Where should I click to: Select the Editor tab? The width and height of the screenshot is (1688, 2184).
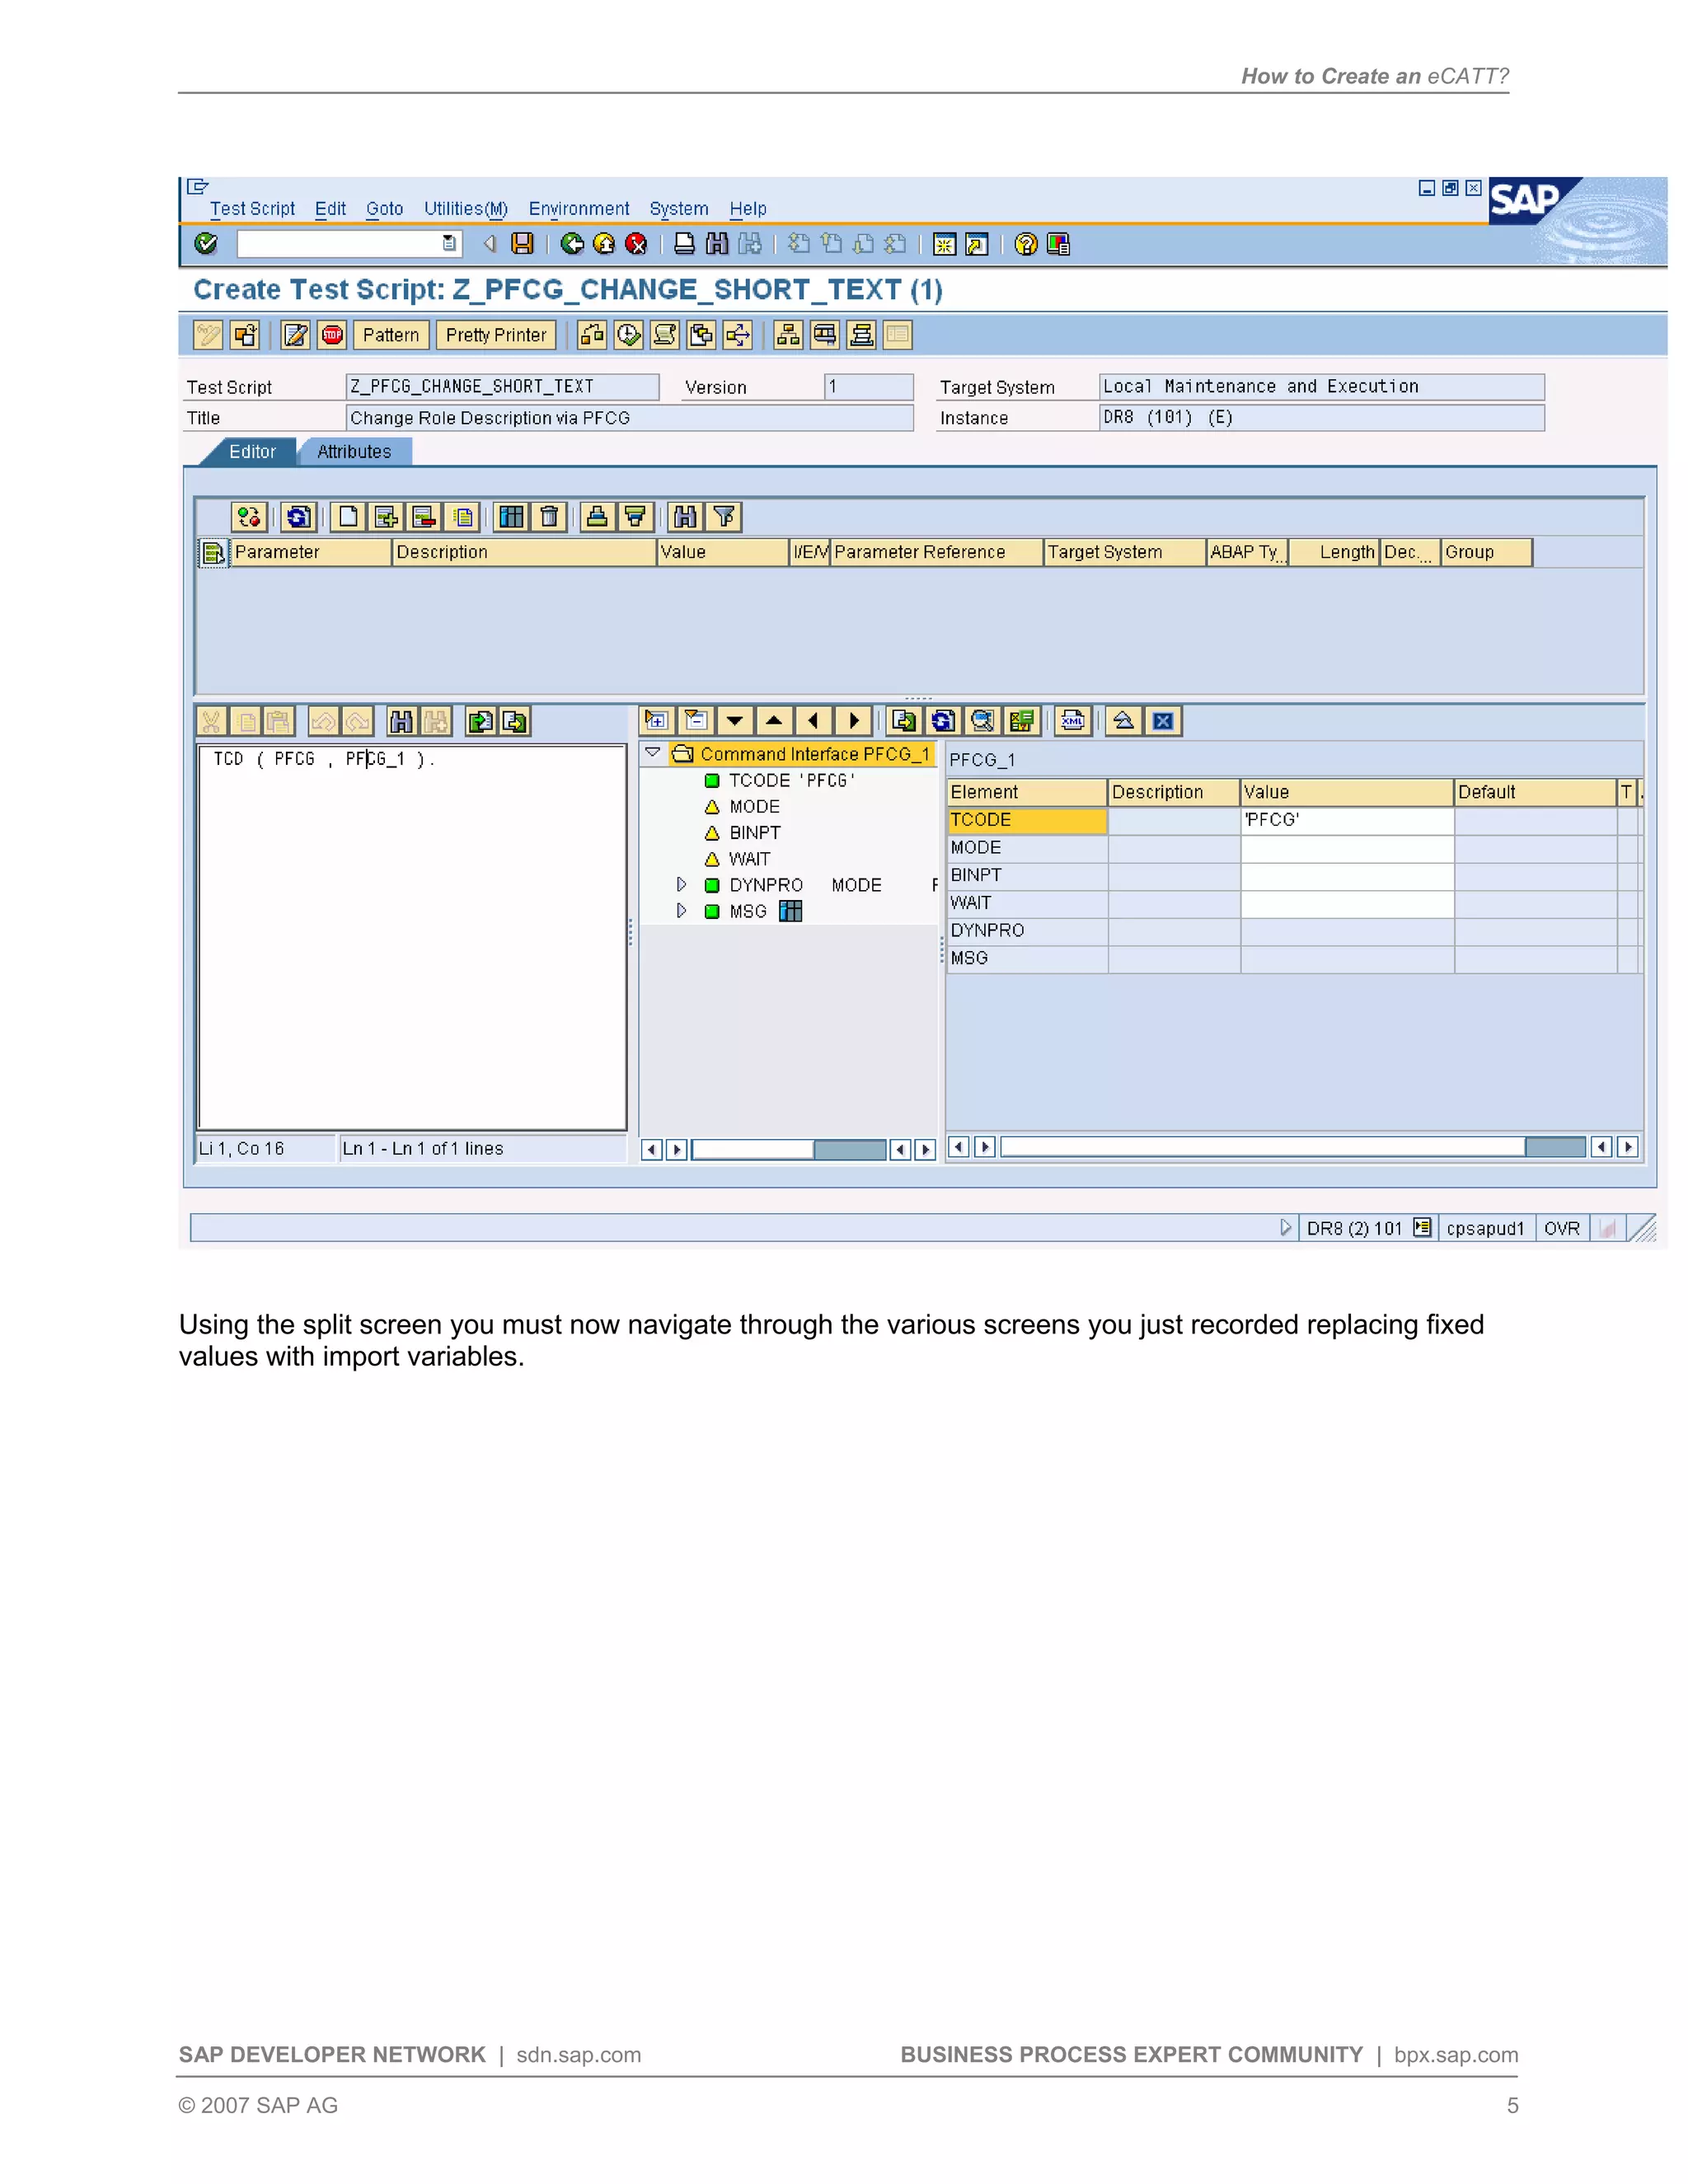click(252, 452)
